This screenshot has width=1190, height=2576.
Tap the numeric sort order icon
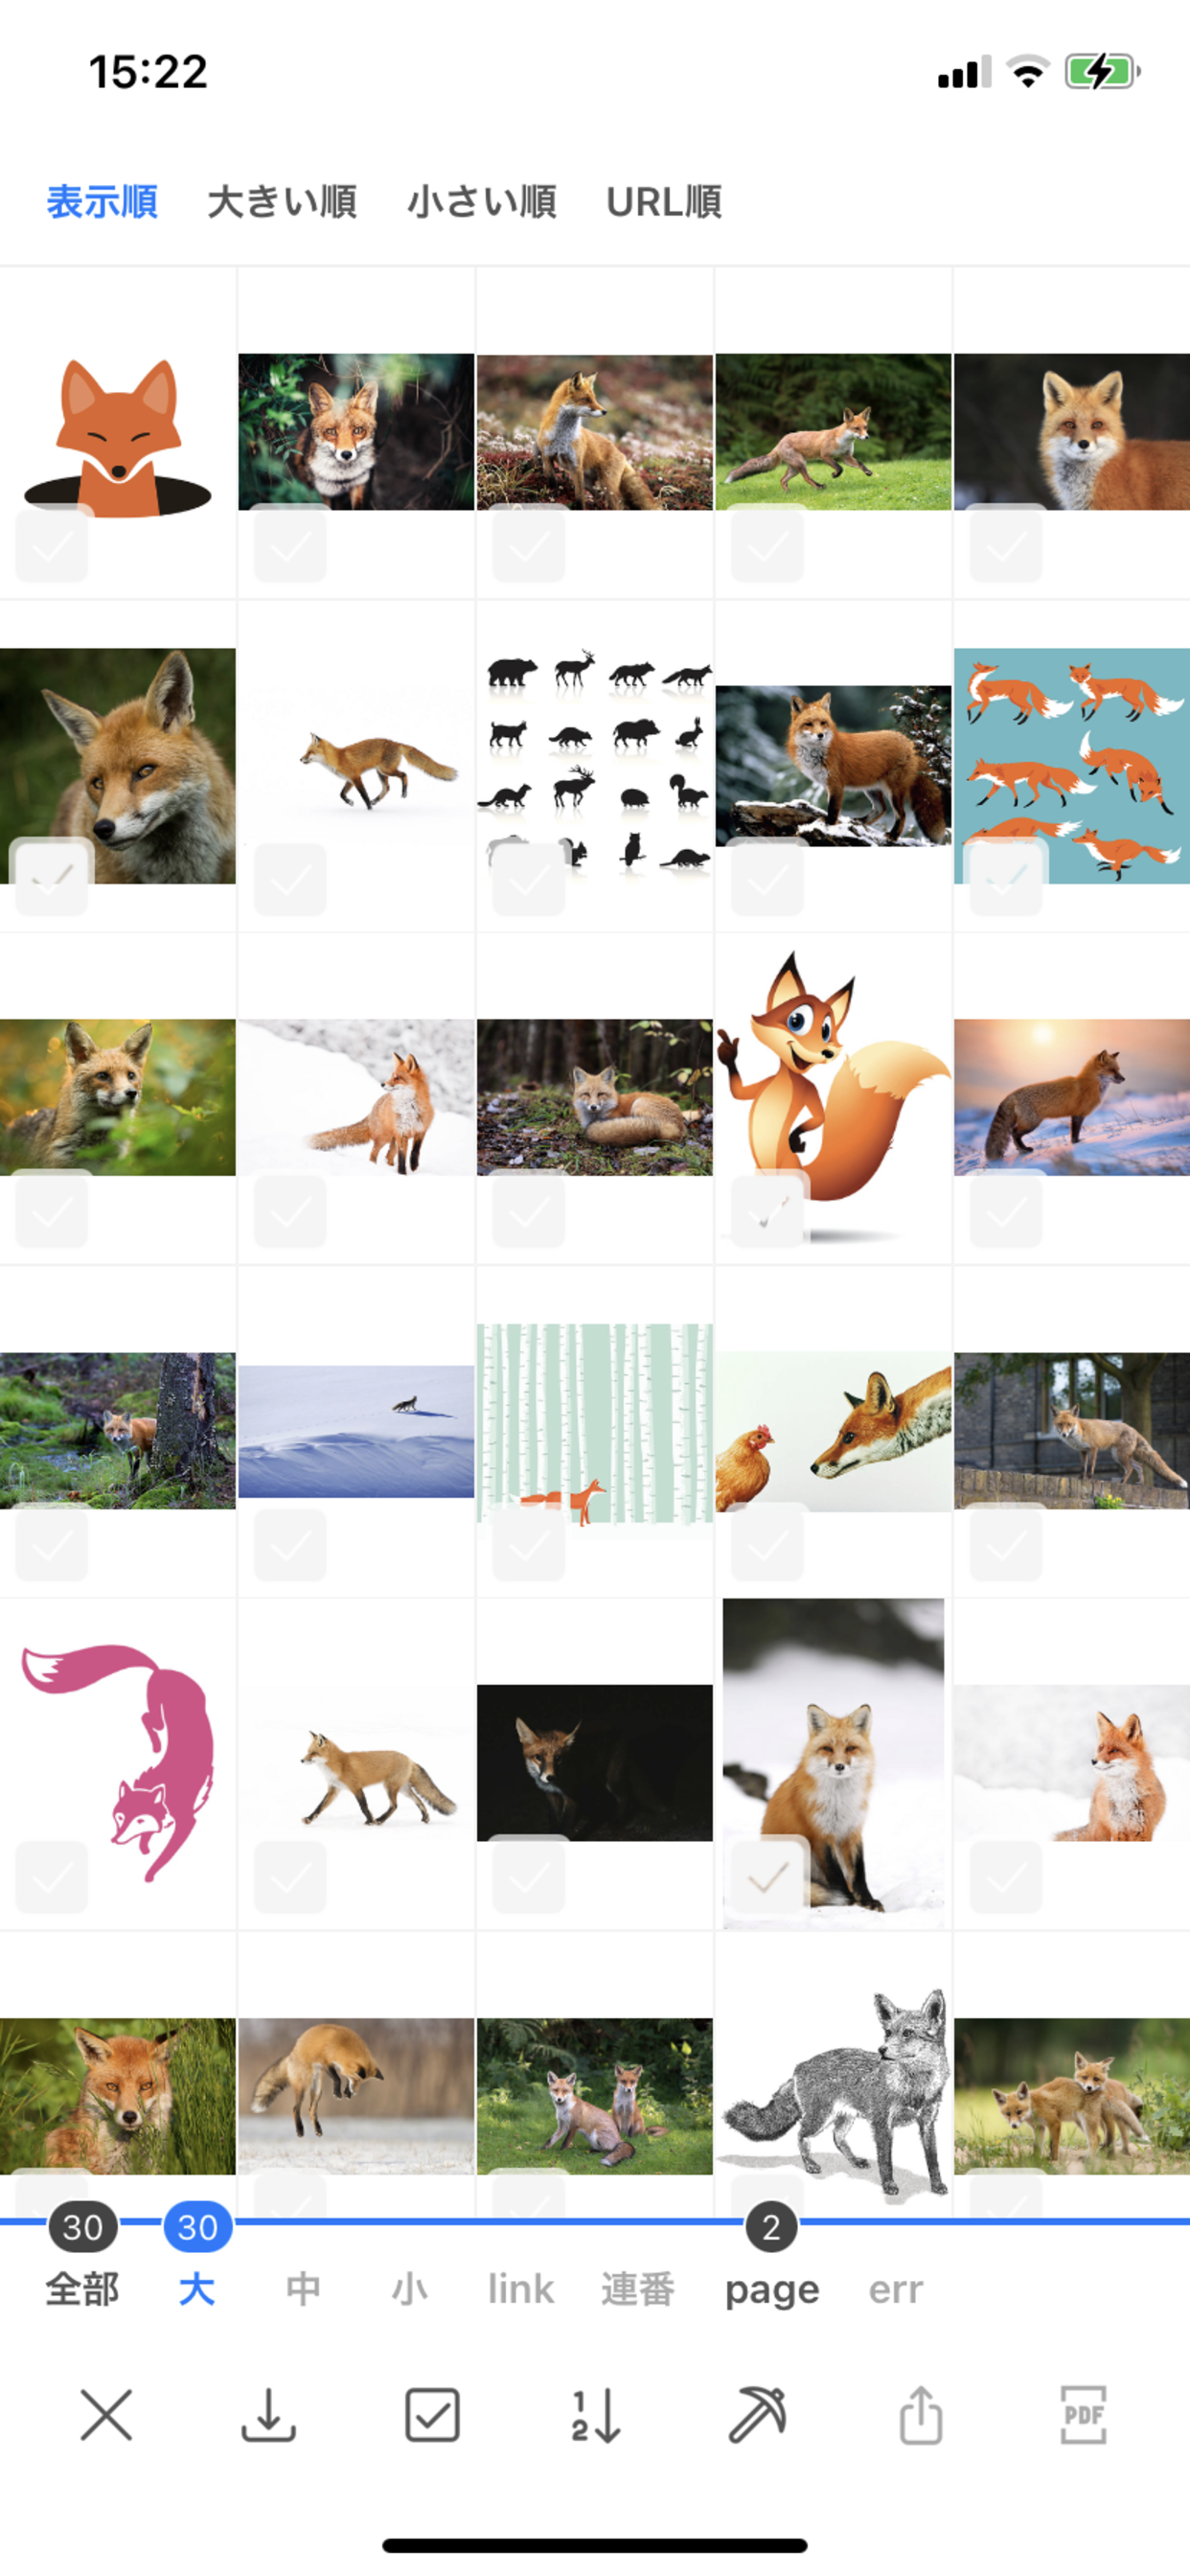[x=596, y=2416]
